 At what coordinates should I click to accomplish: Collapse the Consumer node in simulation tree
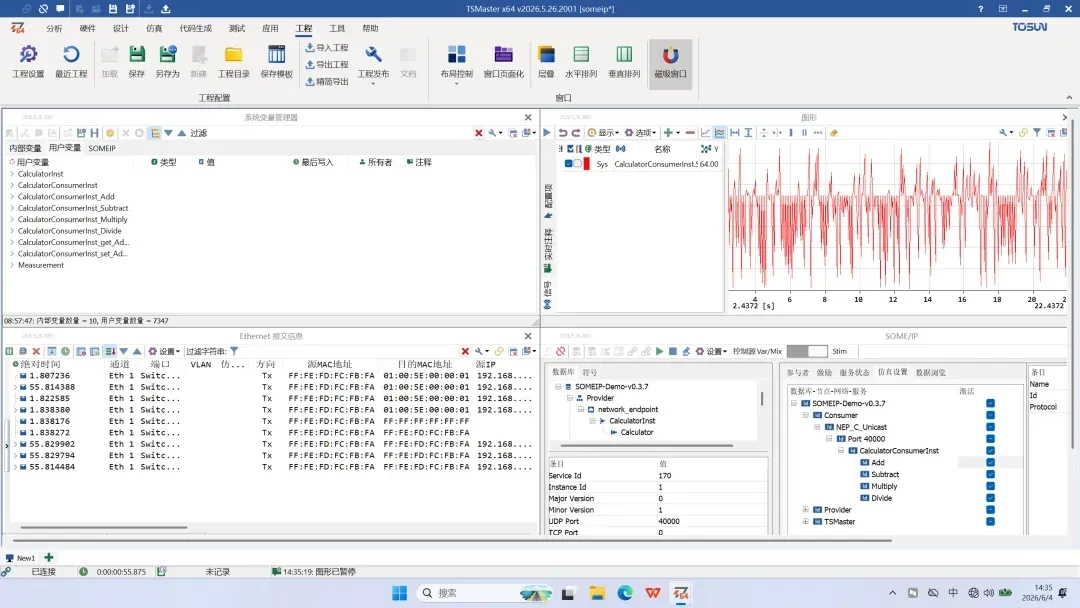pos(805,415)
